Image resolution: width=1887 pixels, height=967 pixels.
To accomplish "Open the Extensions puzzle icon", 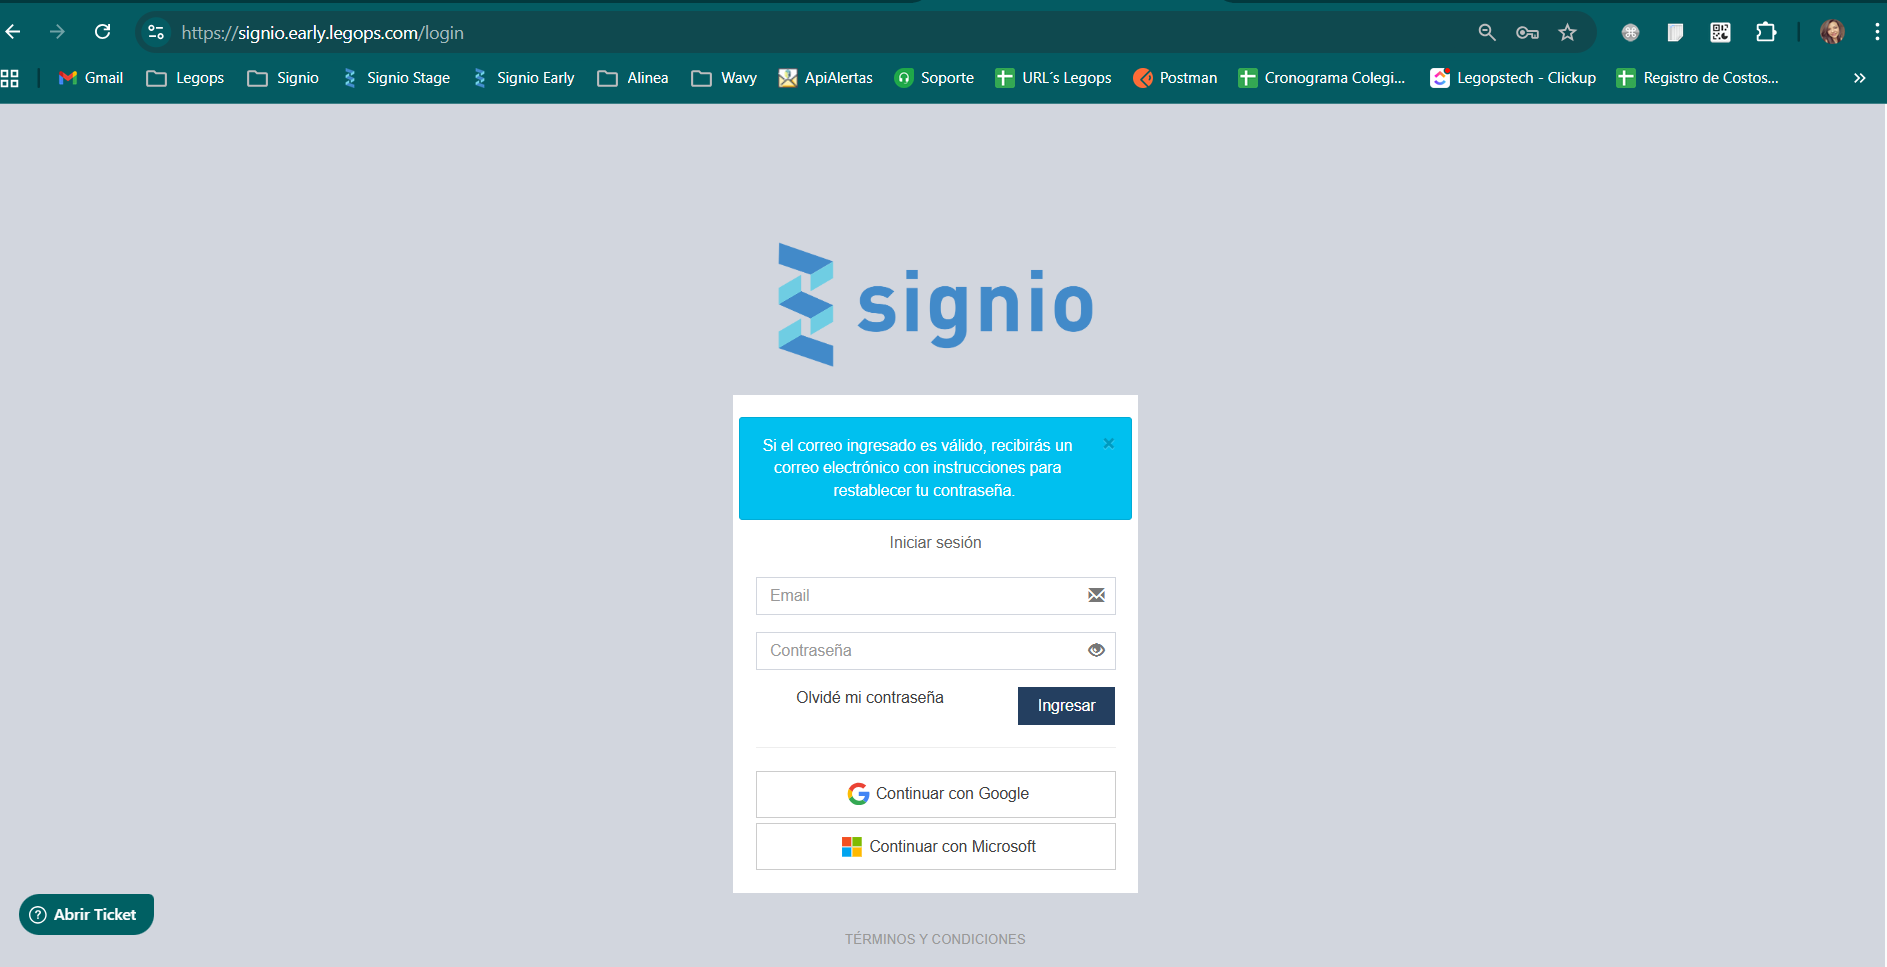I will pyautogui.click(x=1766, y=32).
